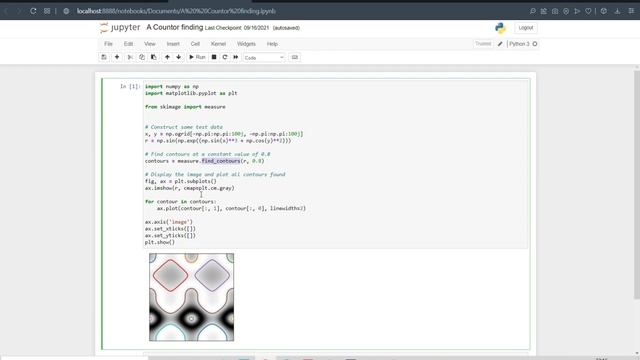The width and height of the screenshot is (640, 360).
Task: Restart and run all with the fast-forward icon
Action: point(236,57)
